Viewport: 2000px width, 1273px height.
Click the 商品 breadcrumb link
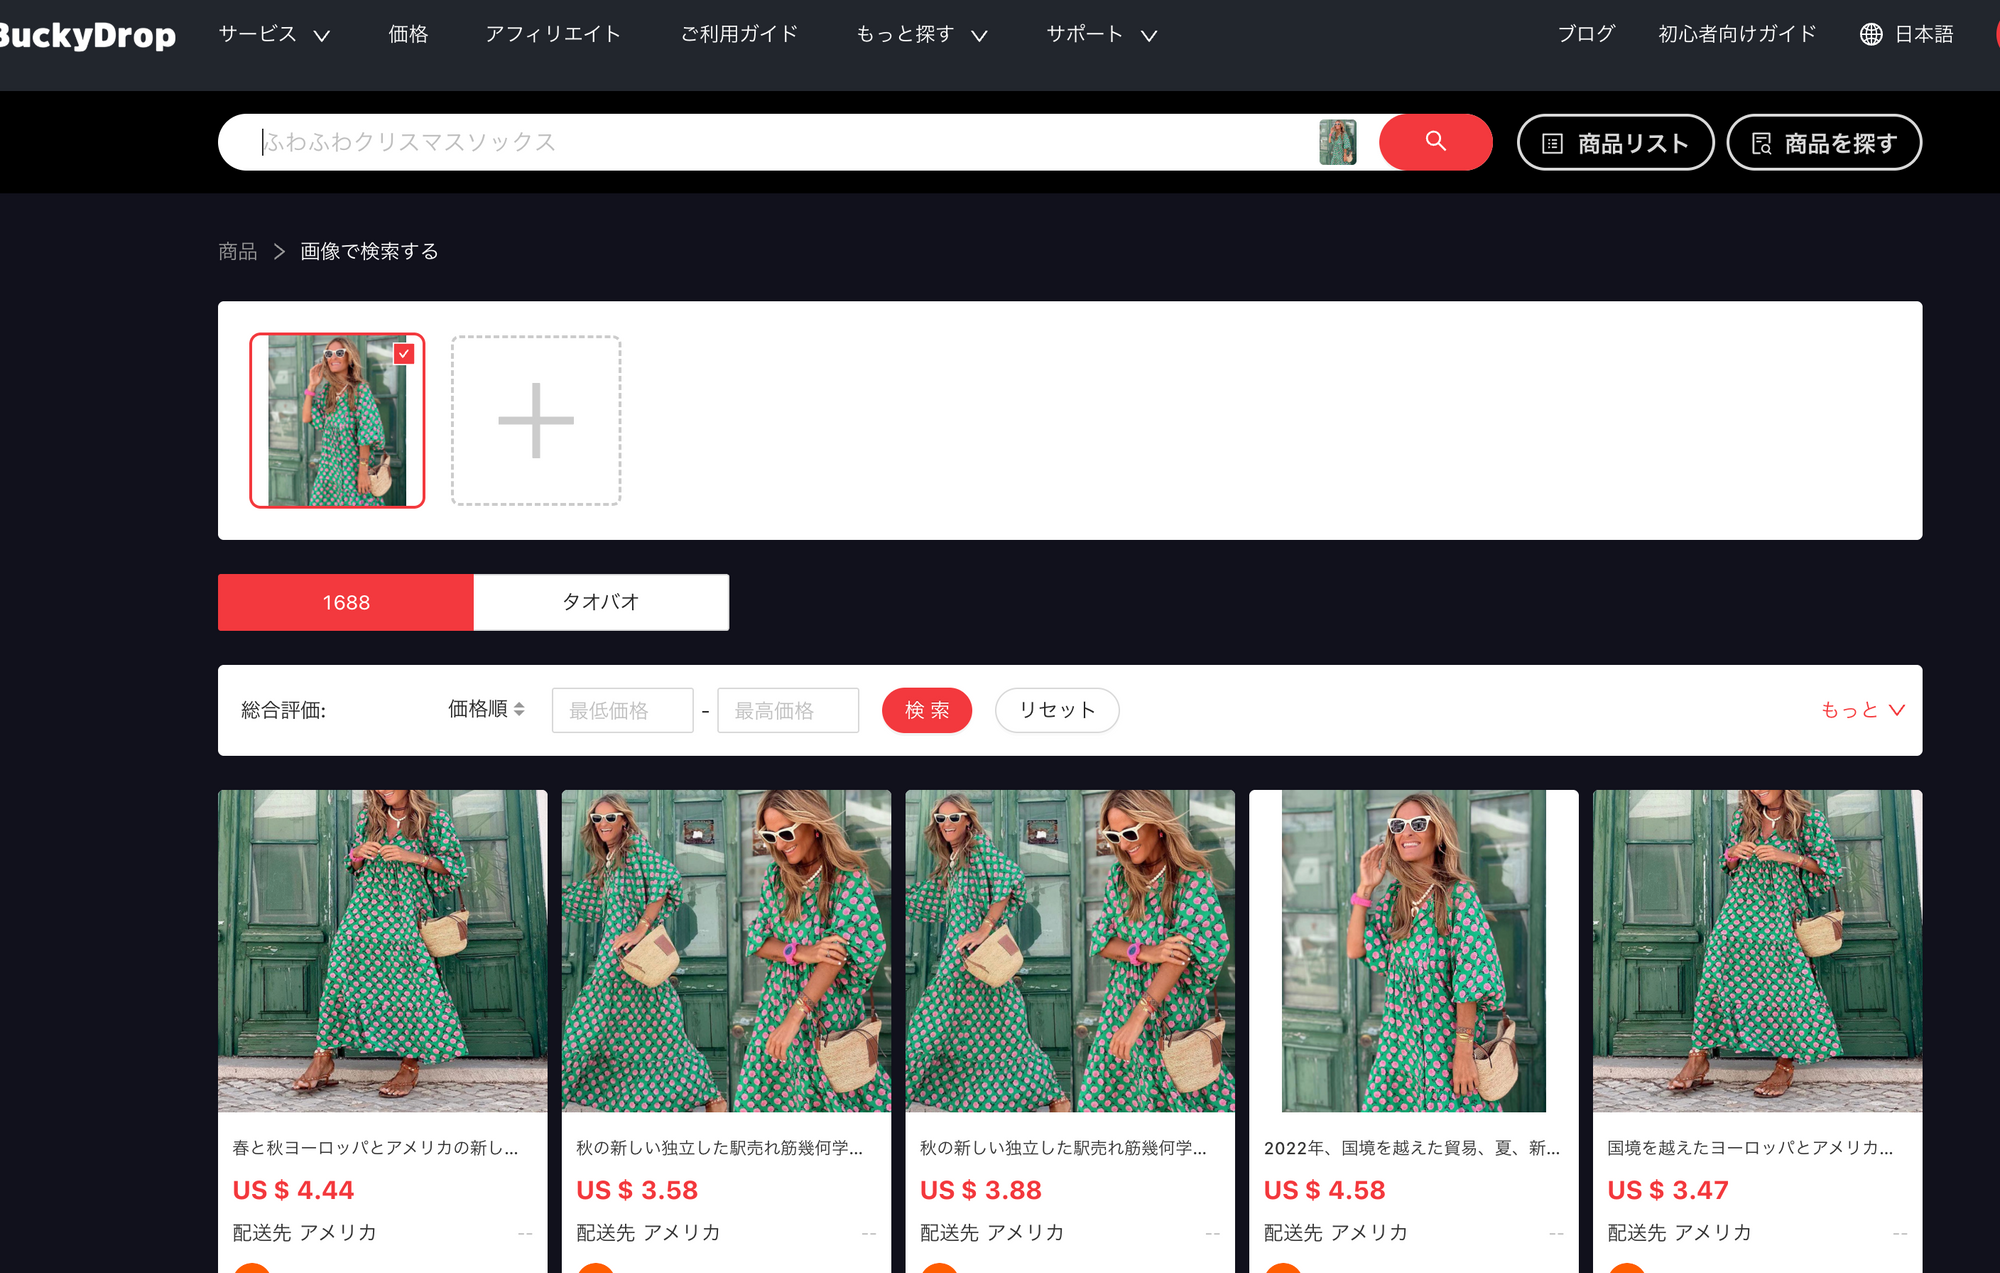pos(238,251)
